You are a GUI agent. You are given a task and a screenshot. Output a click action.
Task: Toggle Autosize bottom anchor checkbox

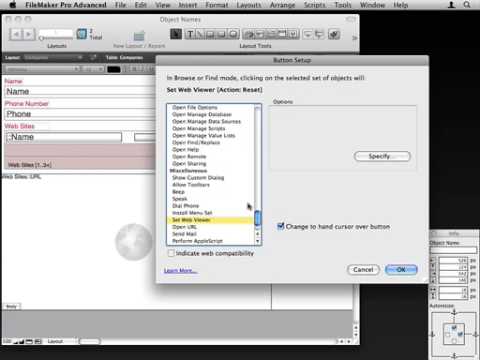[454, 341]
